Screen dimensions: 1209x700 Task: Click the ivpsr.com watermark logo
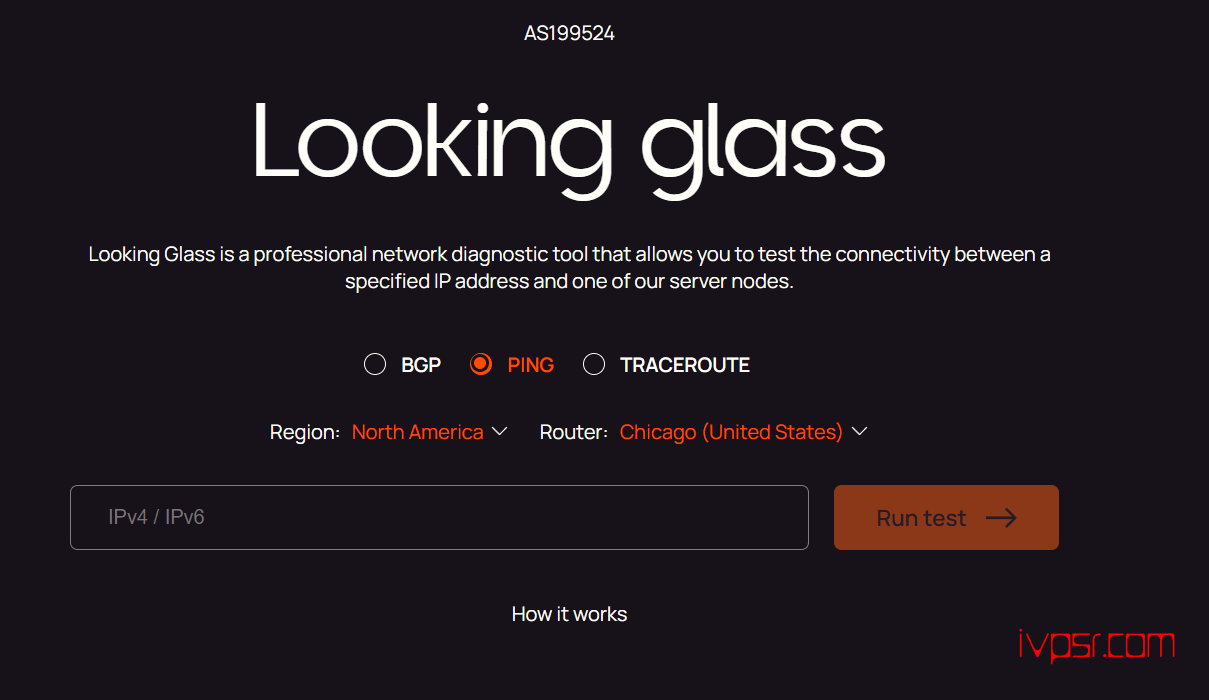click(1097, 645)
